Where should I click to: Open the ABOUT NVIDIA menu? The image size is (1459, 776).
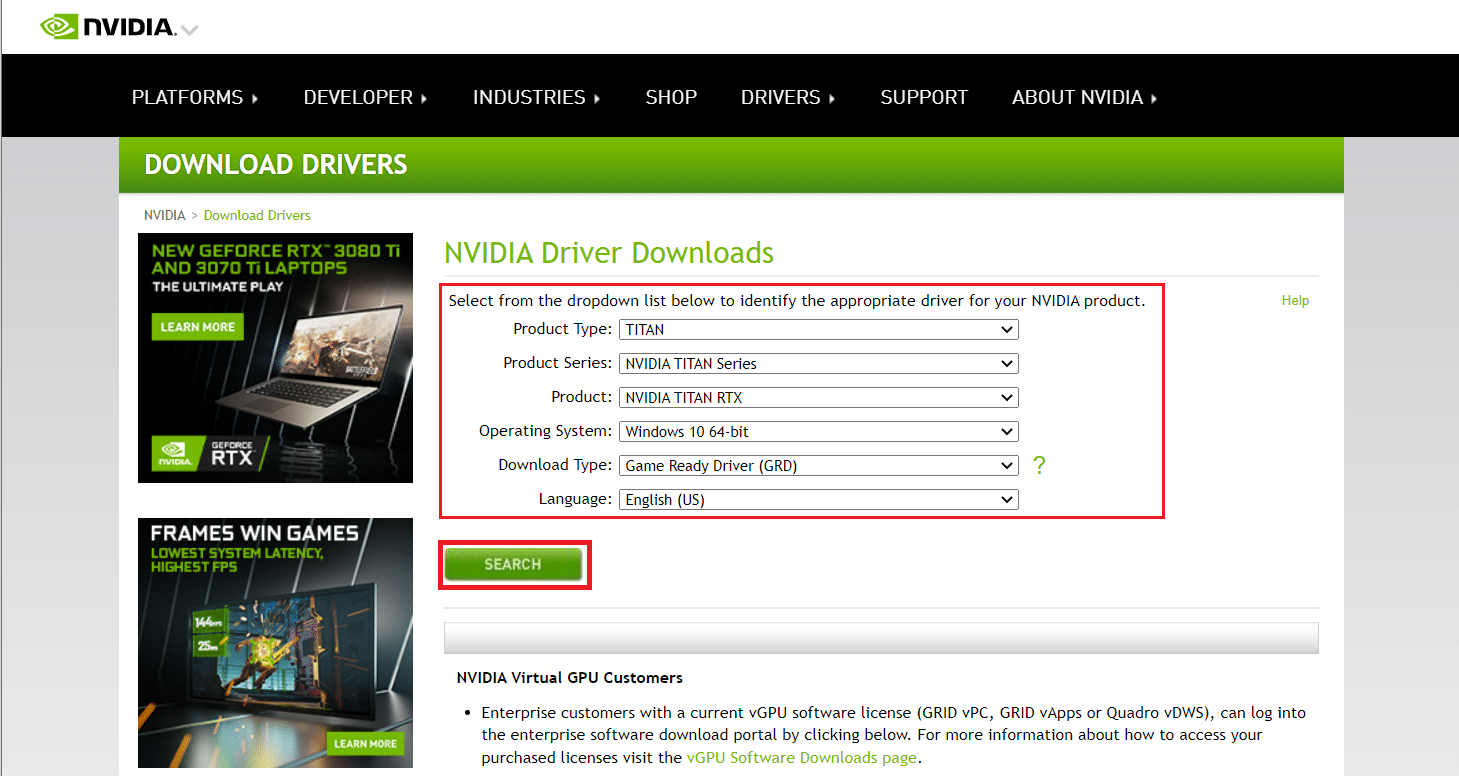click(1085, 97)
